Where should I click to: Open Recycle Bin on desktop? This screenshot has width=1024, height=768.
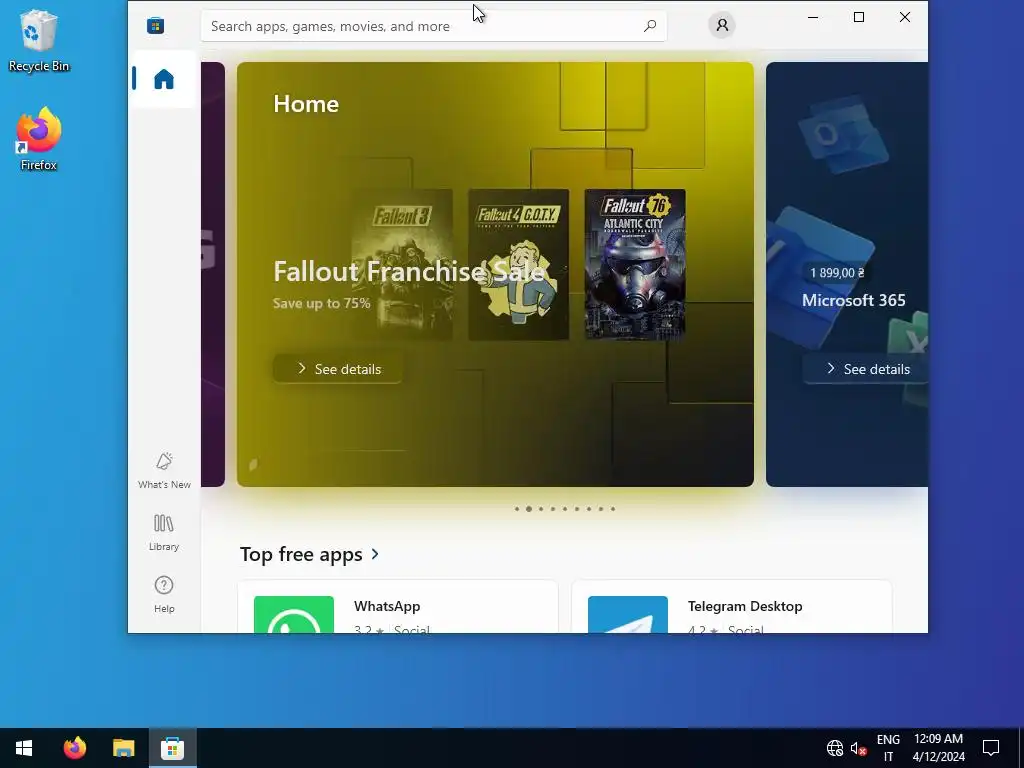tap(39, 41)
